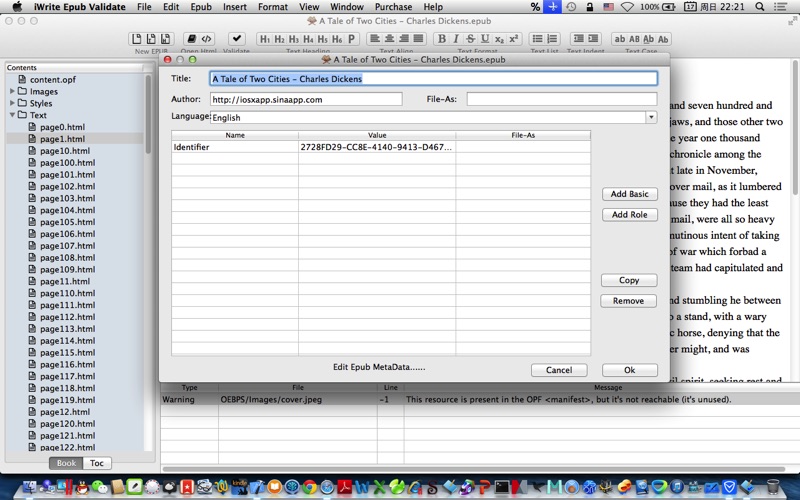Switch to the Book tab
This screenshot has height=500, width=800.
[66, 463]
